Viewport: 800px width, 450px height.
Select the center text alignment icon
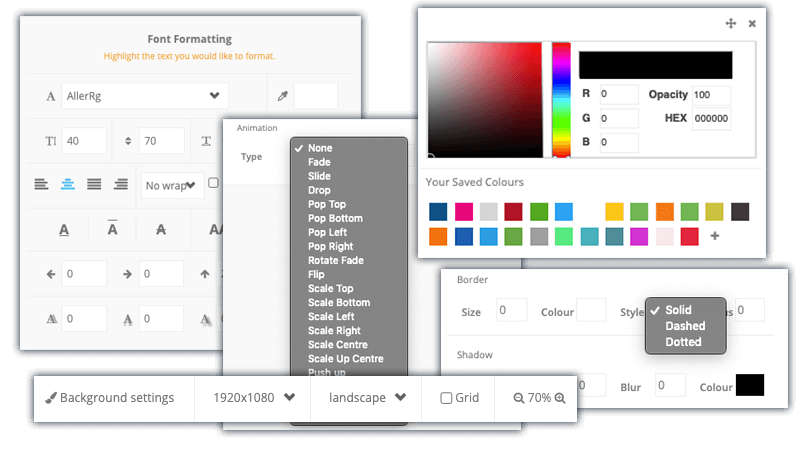point(68,184)
